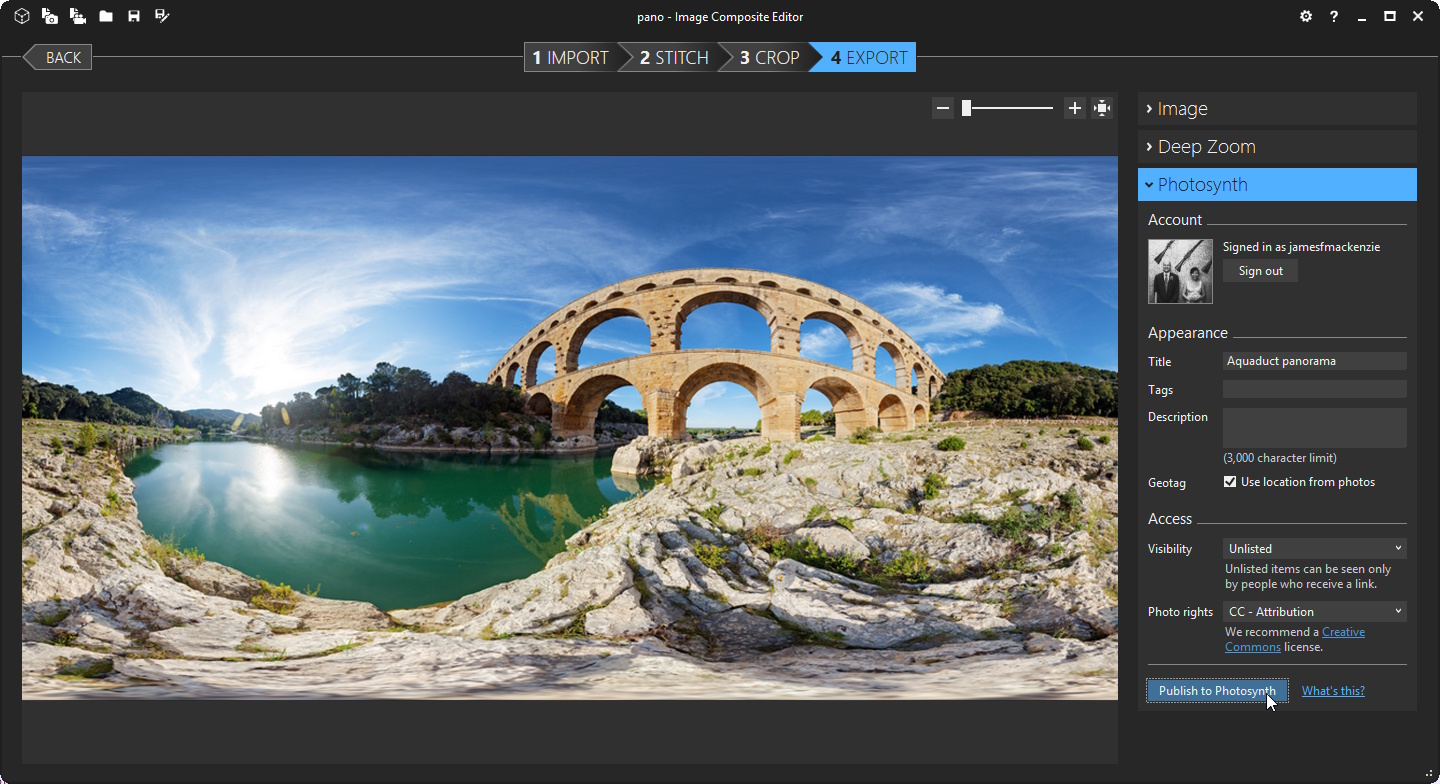Open an existing project file
The image size is (1440, 784).
(105, 16)
